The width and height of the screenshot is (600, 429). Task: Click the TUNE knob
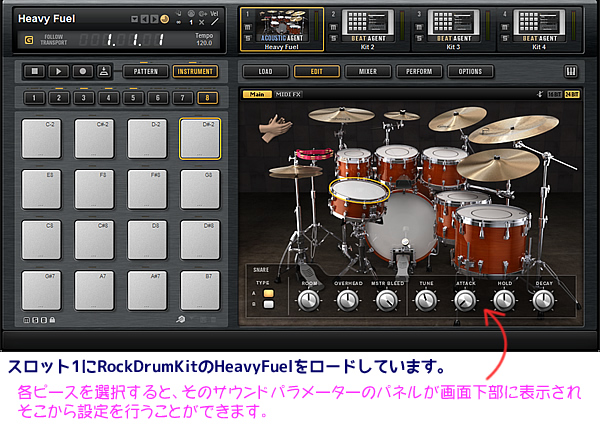pos(426,300)
